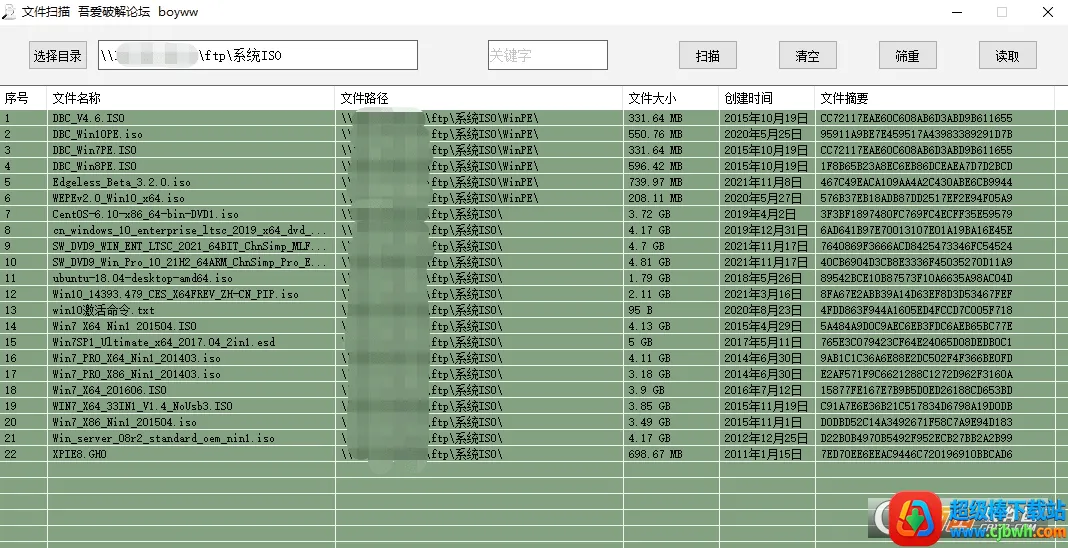The height and width of the screenshot is (548, 1068).
Task: Clear results using the 清空 button
Action: [807, 55]
